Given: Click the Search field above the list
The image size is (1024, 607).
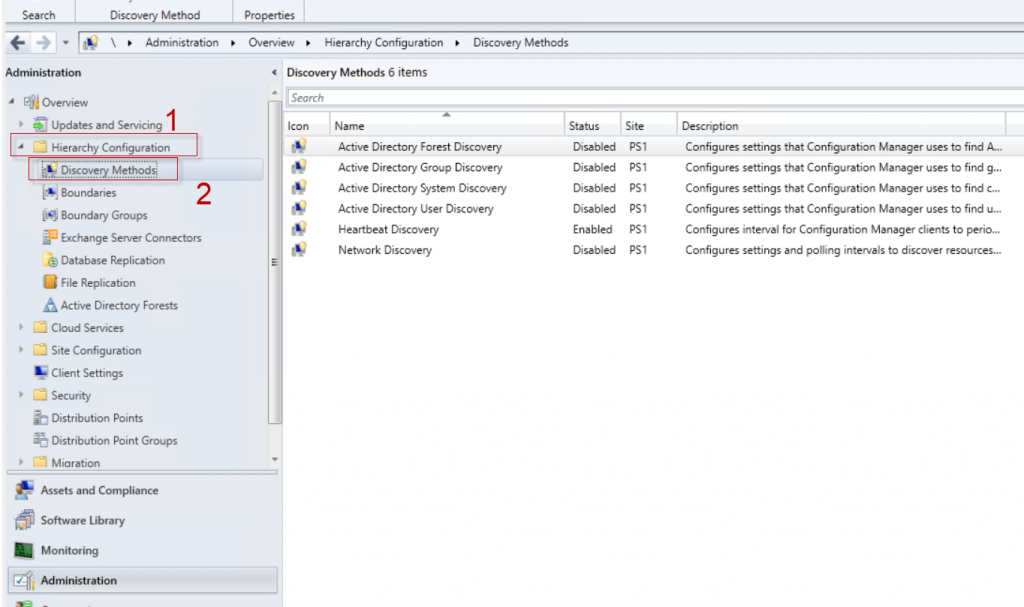Looking at the screenshot, I should pyautogui.click(x=655, y=97).
